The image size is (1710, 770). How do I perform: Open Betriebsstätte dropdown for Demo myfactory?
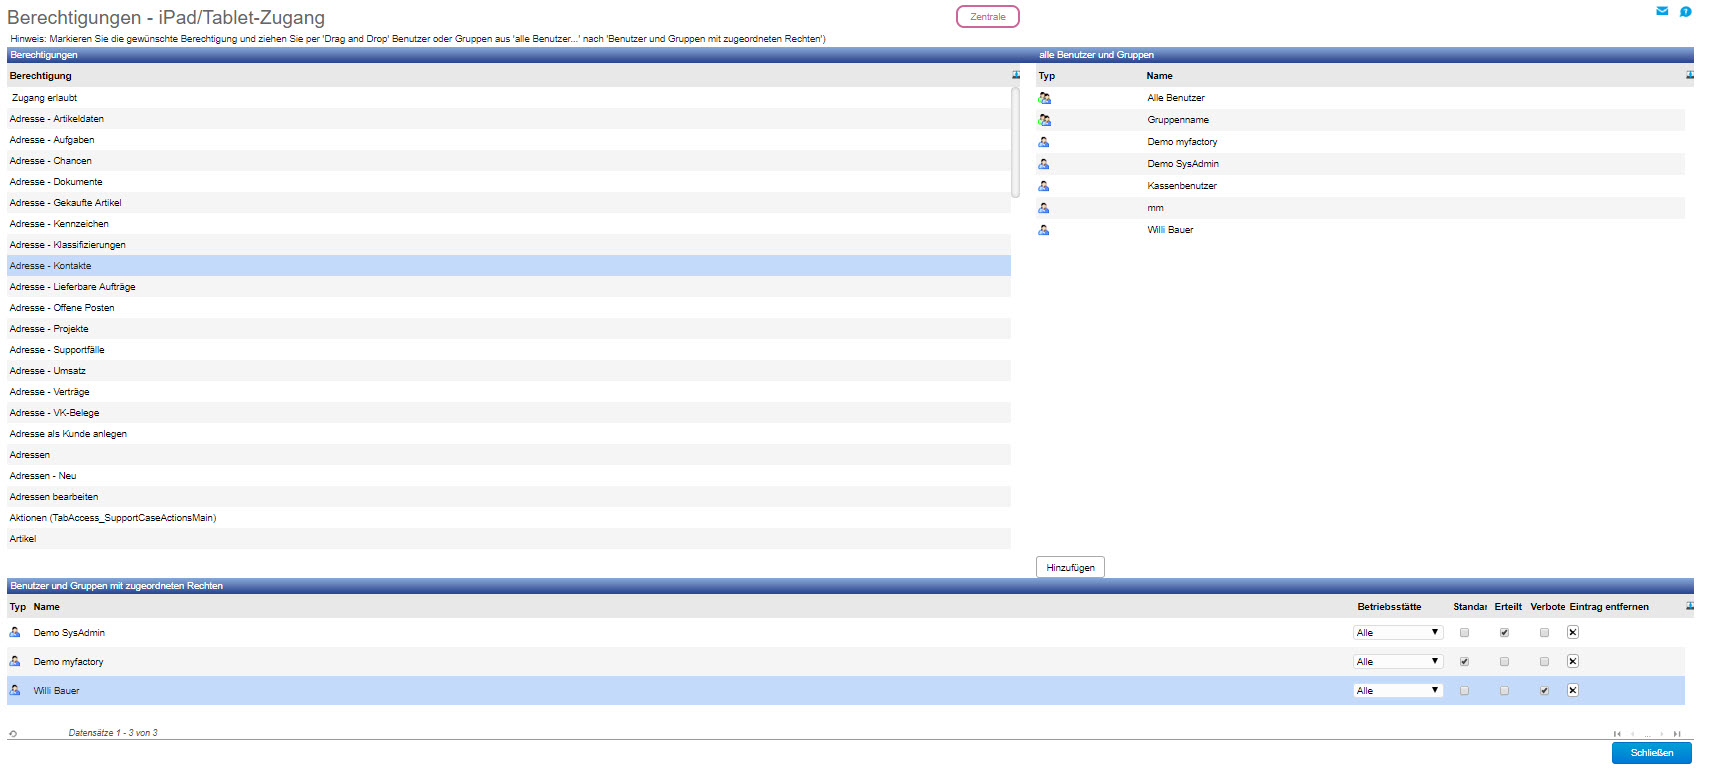click(x=1397, y=661)
